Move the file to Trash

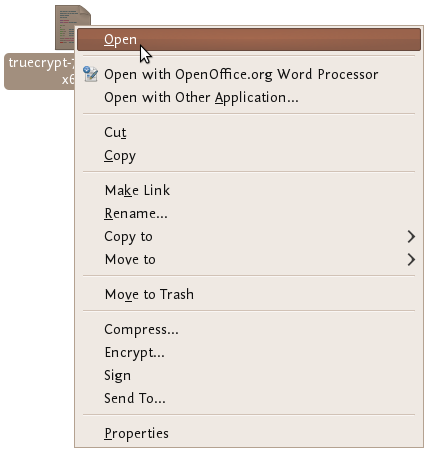249,294
